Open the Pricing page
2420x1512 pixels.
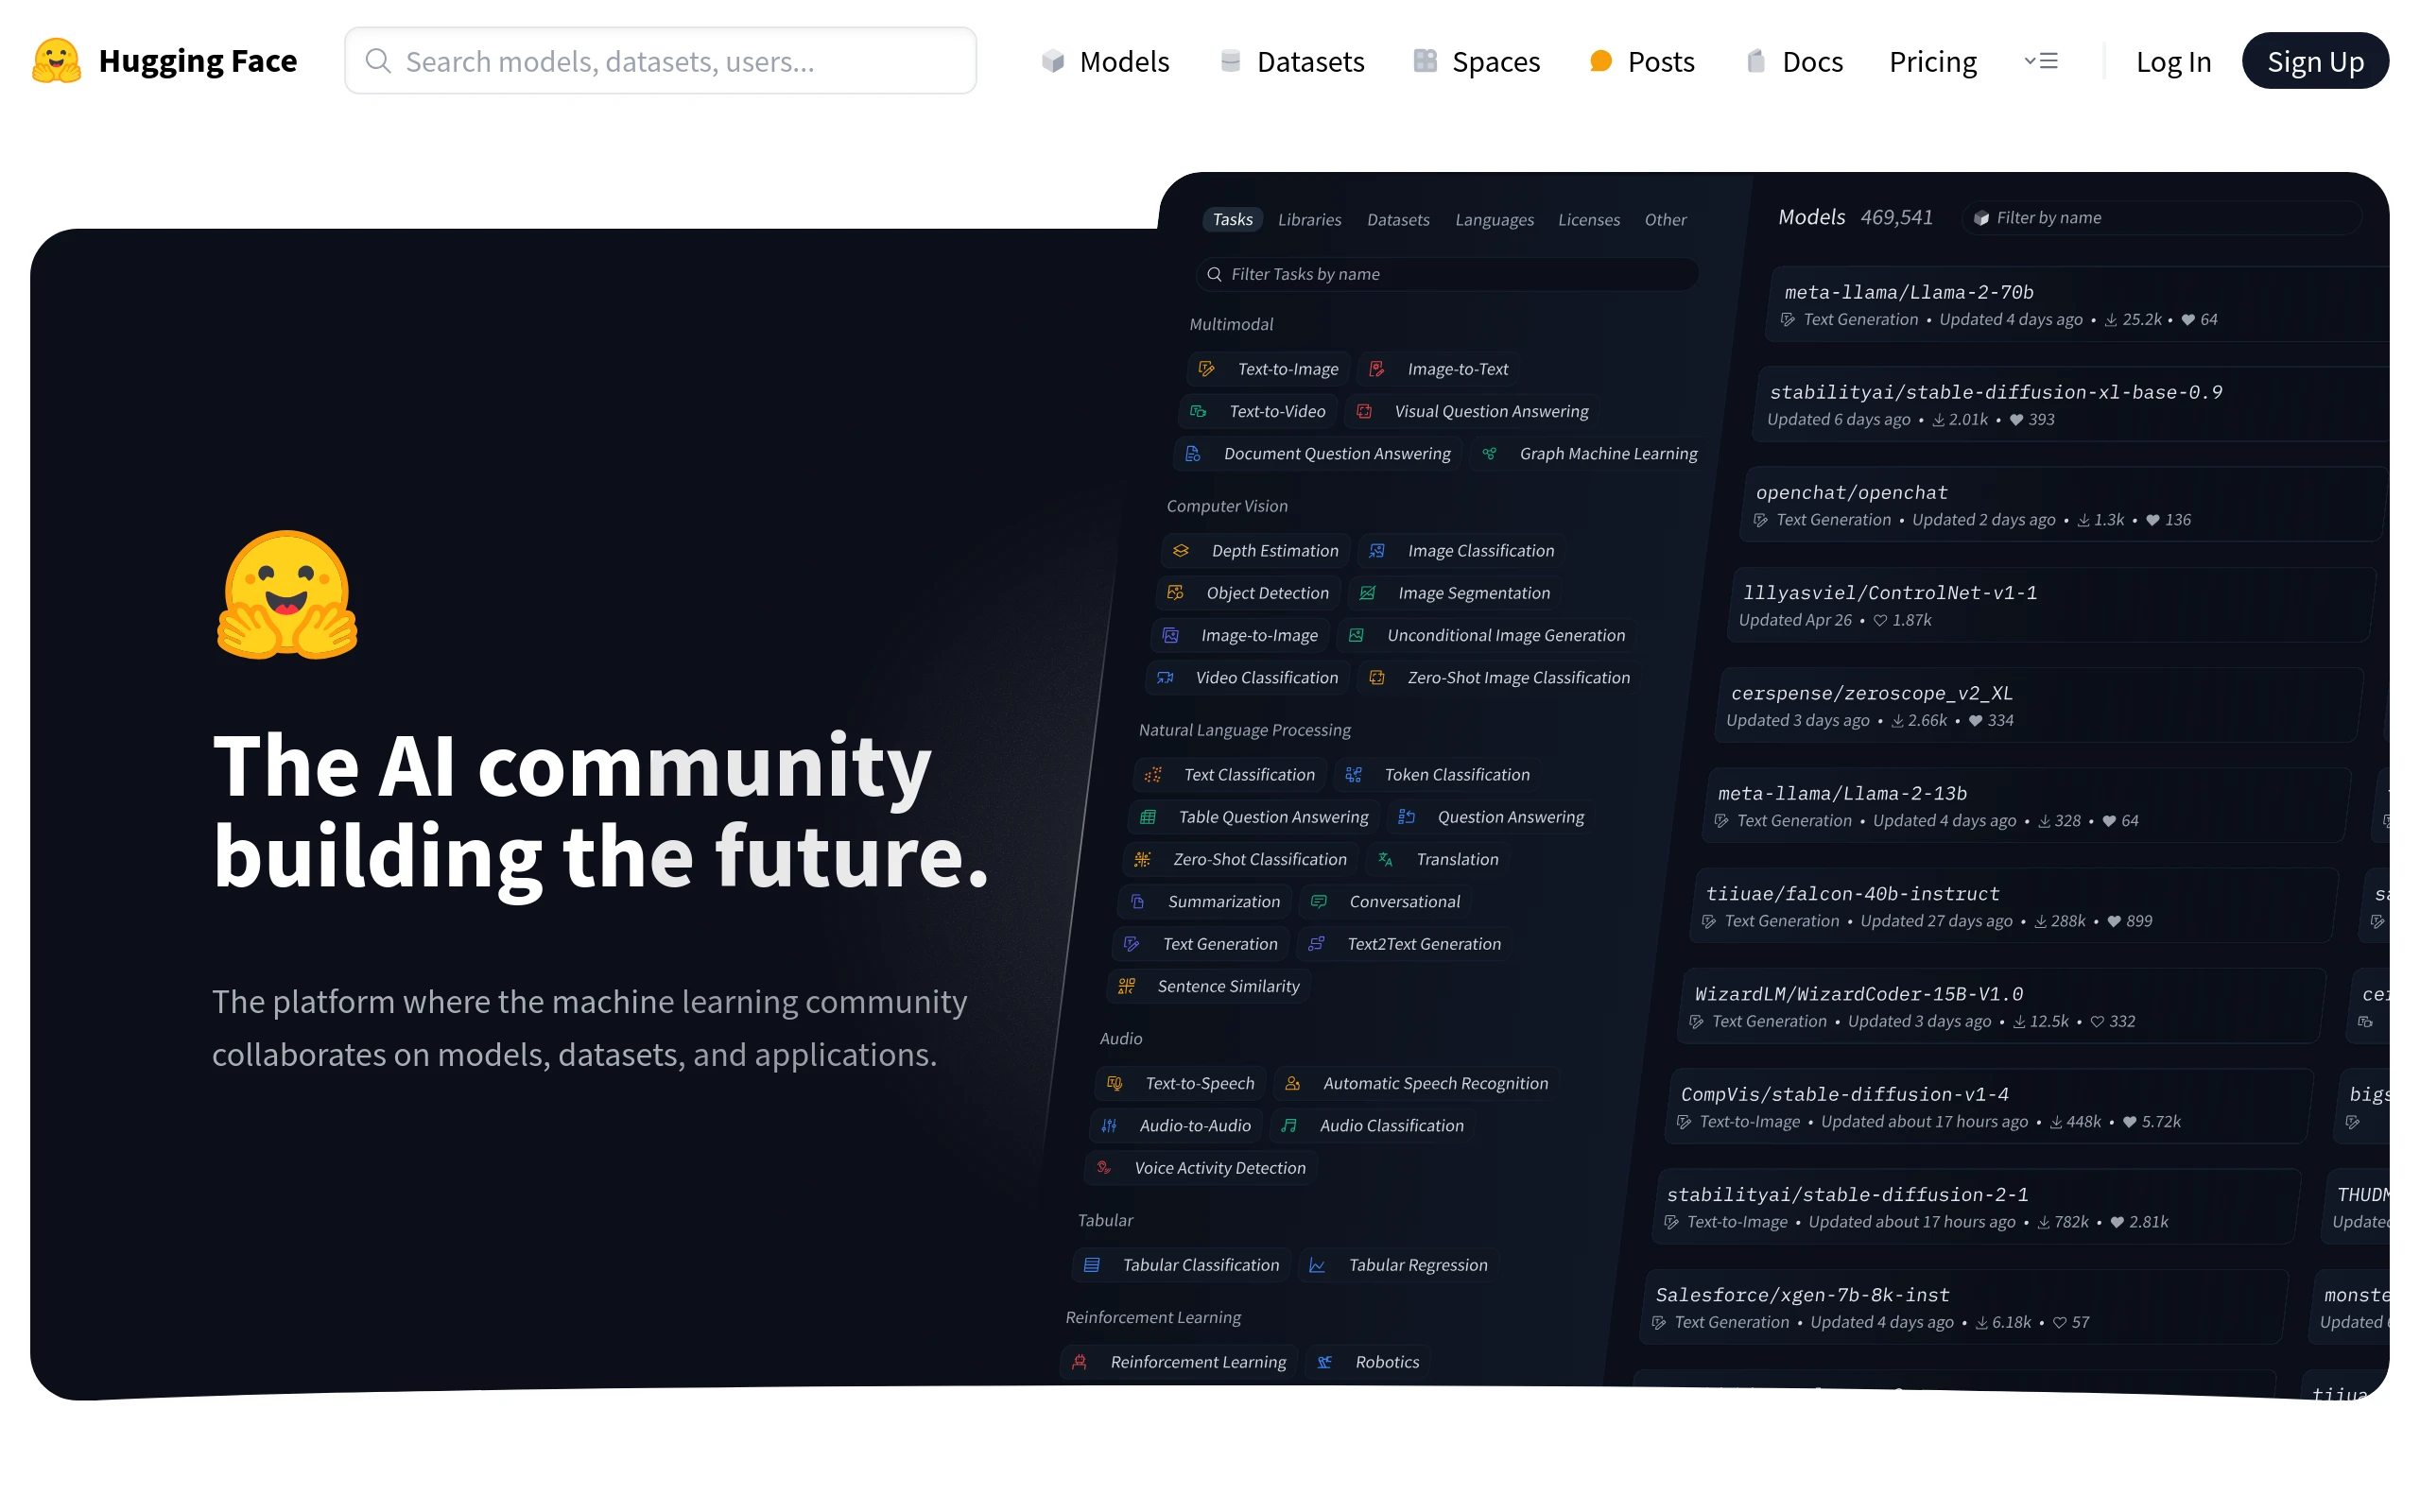tap(1932, 62)
